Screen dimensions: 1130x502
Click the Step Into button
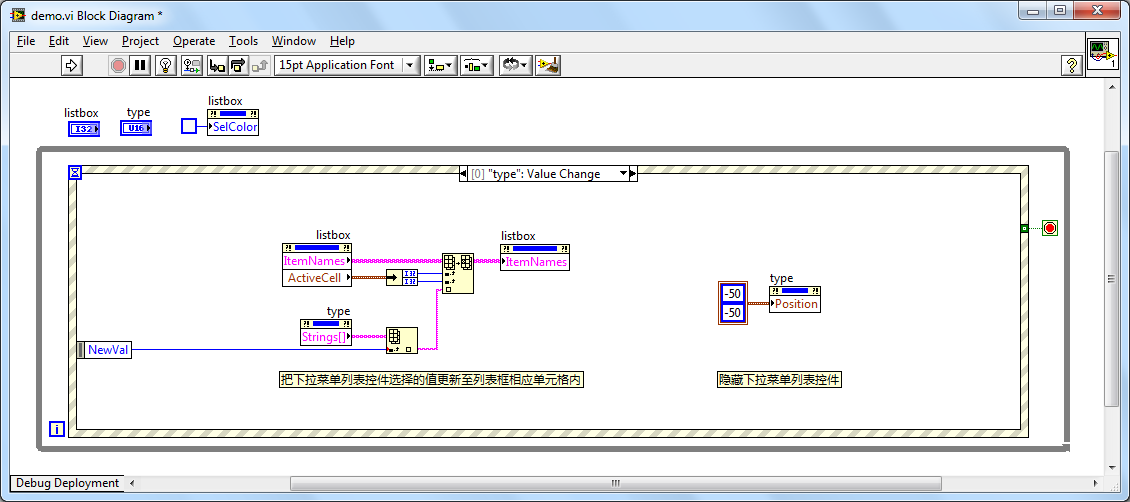[217, 65]
